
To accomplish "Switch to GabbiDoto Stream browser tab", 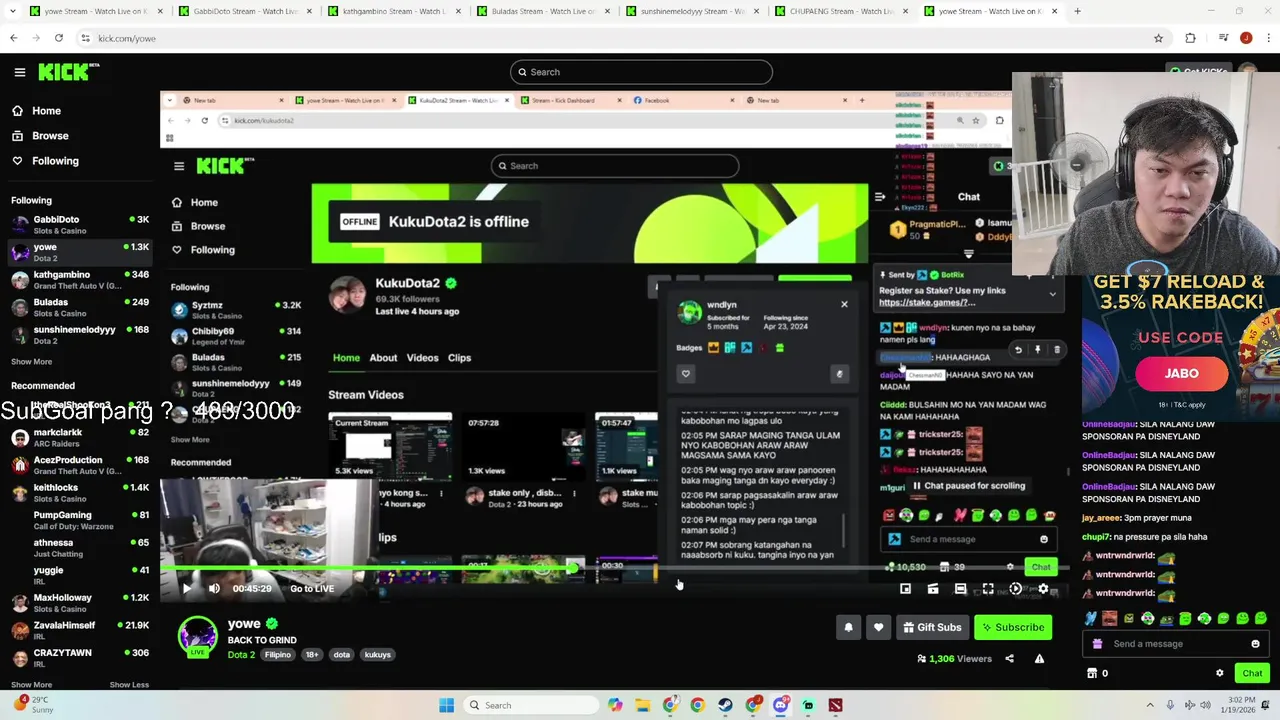I will pos(244,11).
